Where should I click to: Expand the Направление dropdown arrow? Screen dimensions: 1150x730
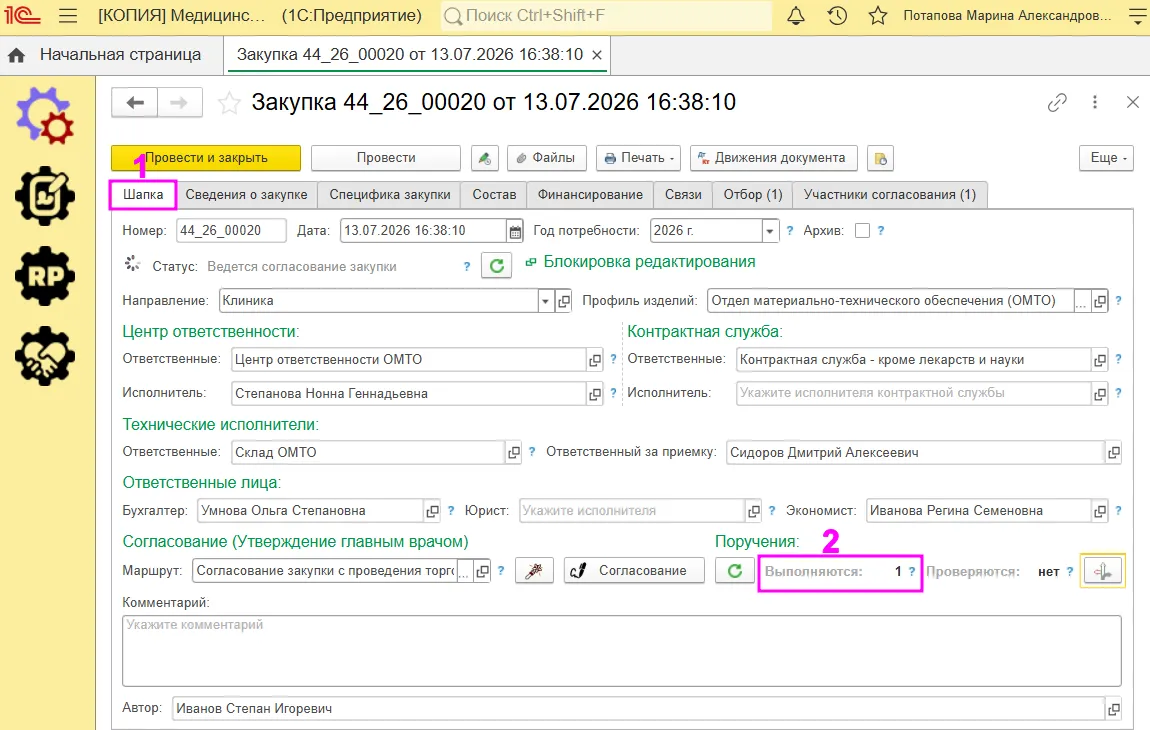coord(545,301)
